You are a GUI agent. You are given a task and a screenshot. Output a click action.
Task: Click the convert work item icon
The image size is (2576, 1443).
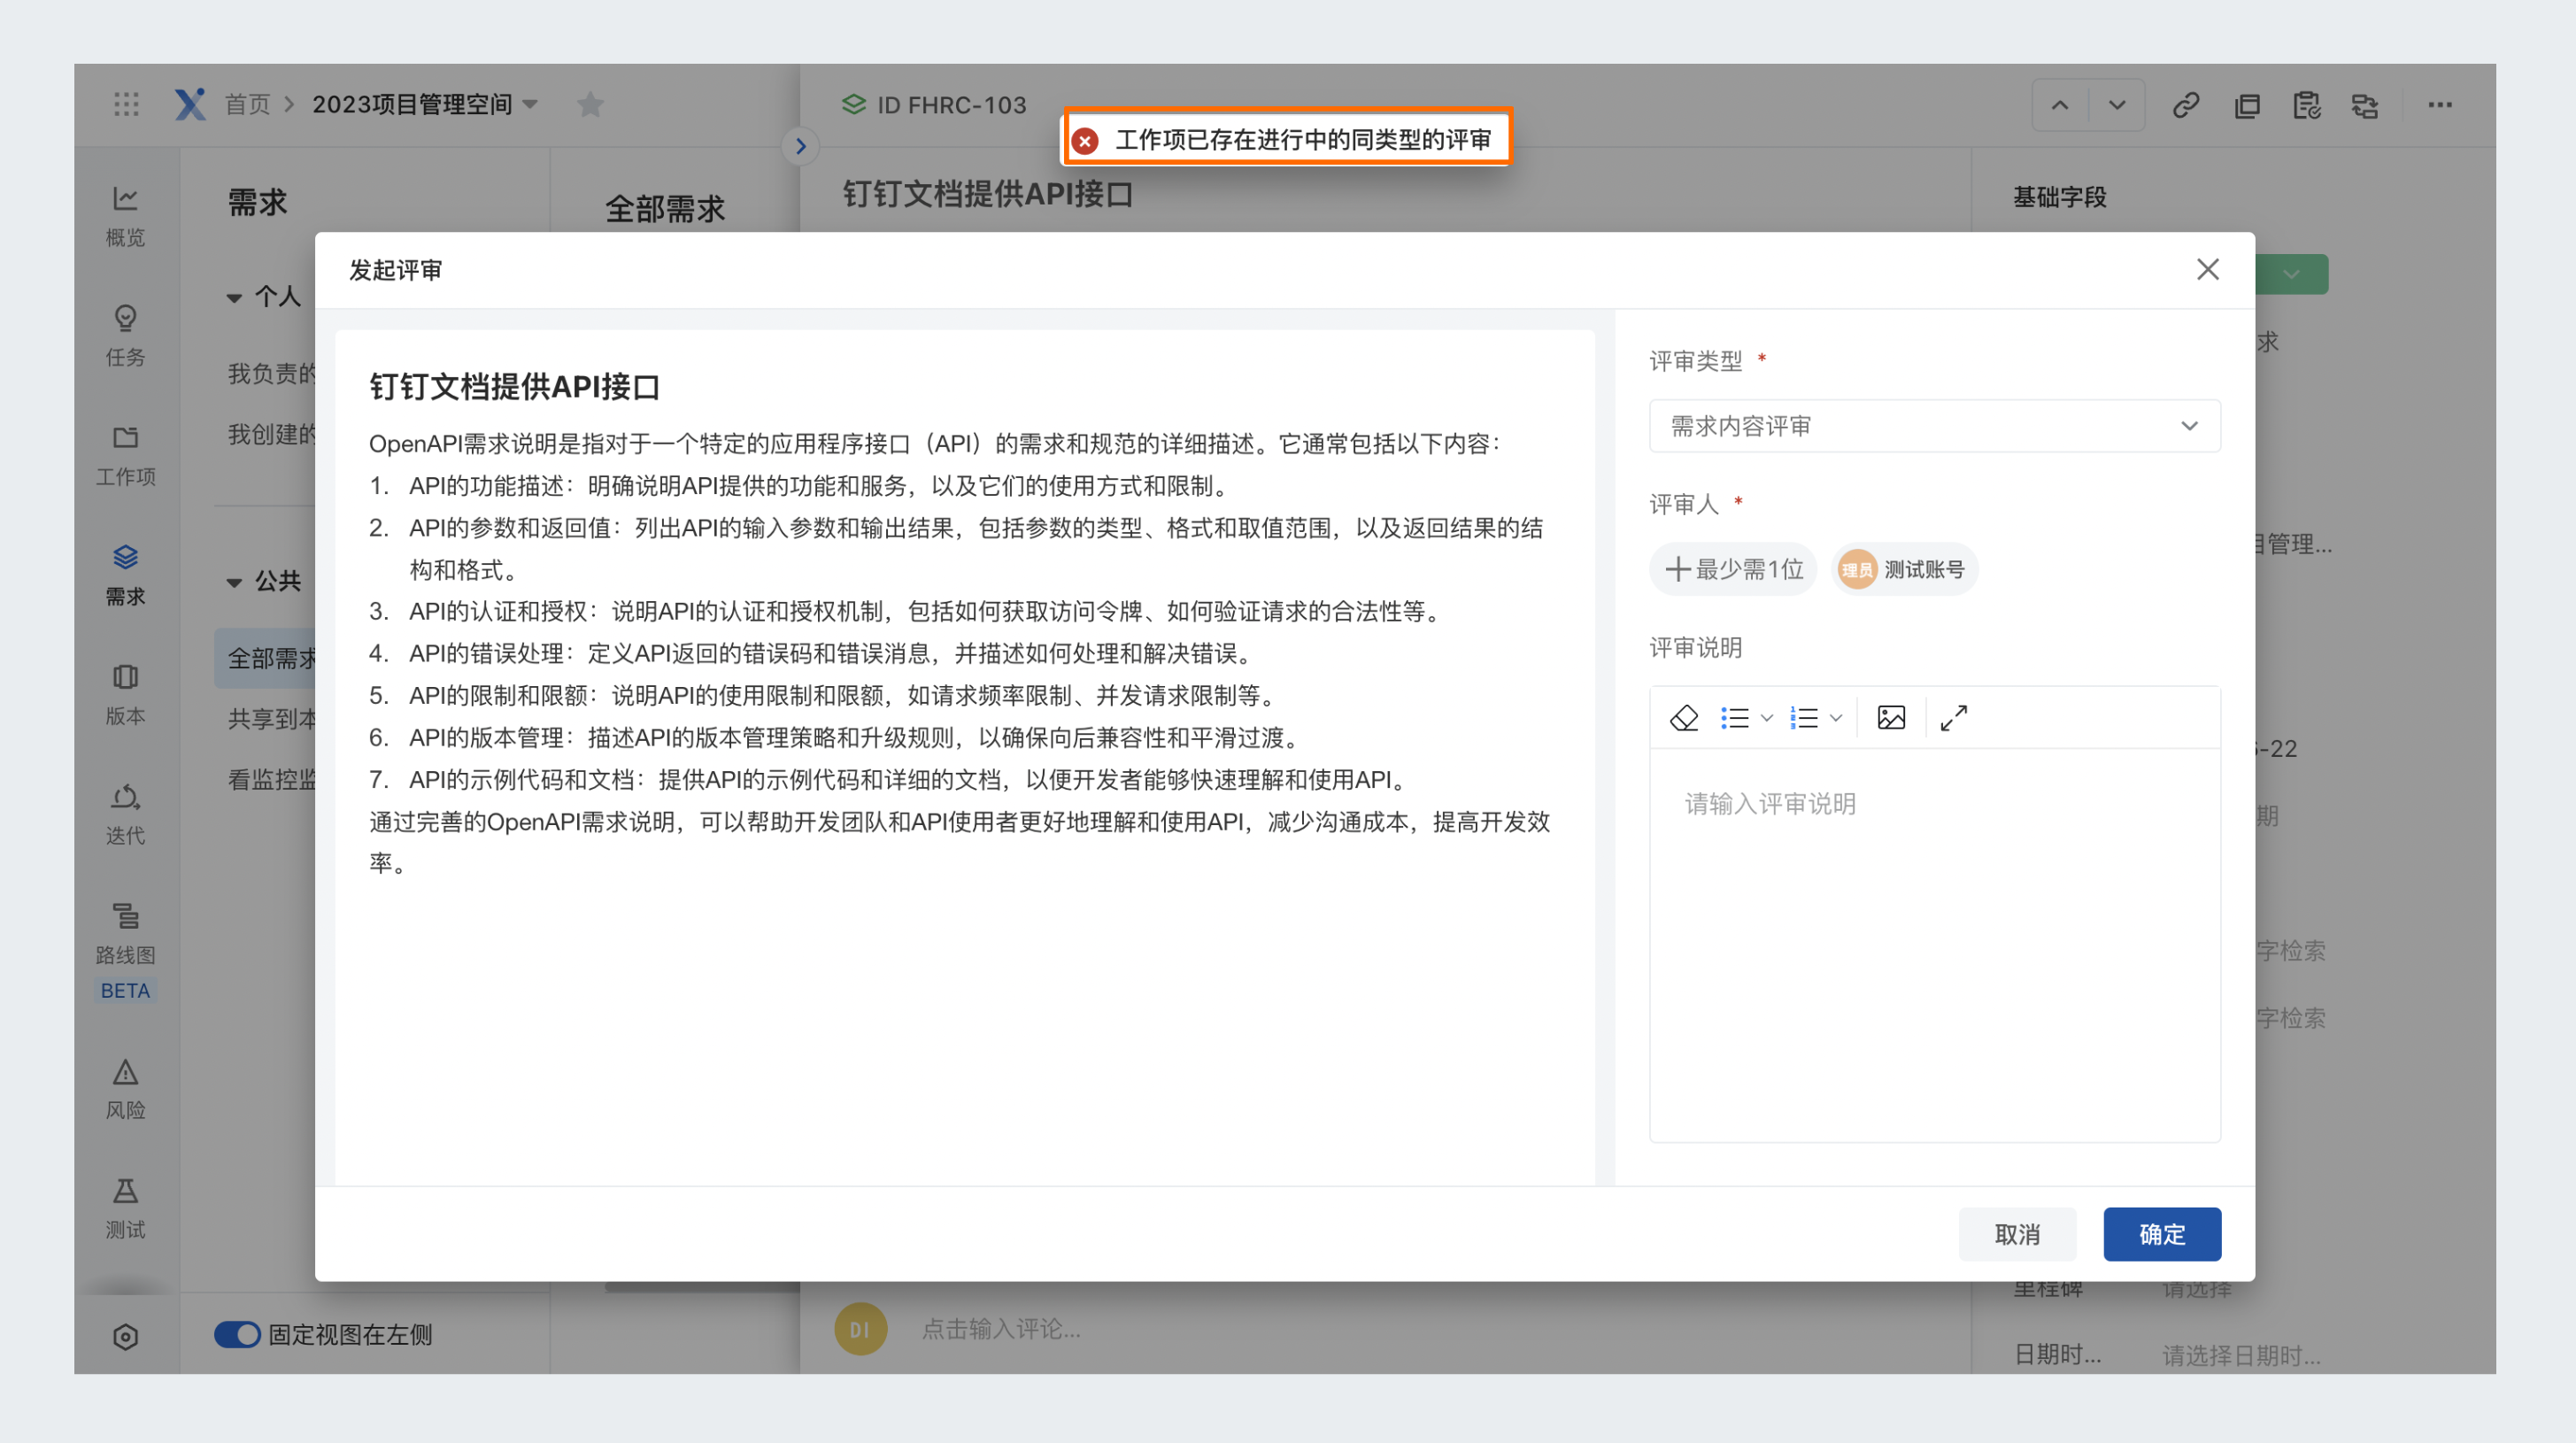pos(2365,105)
